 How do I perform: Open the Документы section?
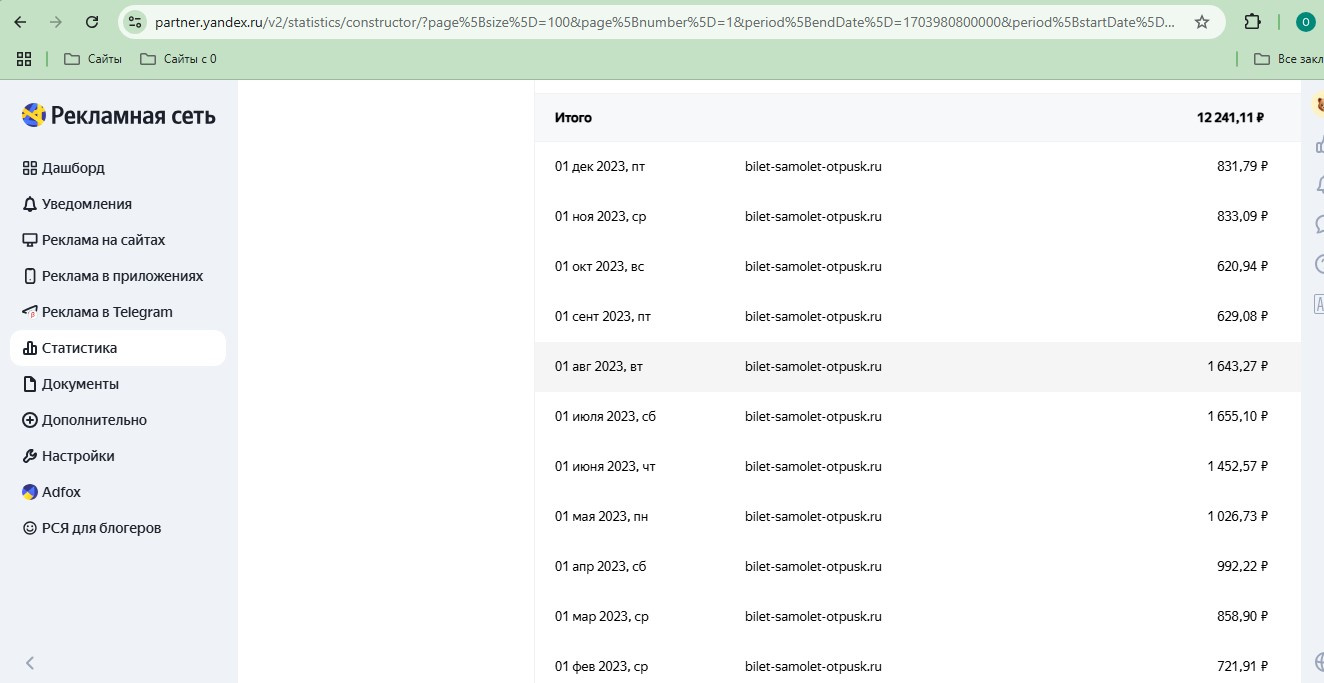click(x=70, y=384)
